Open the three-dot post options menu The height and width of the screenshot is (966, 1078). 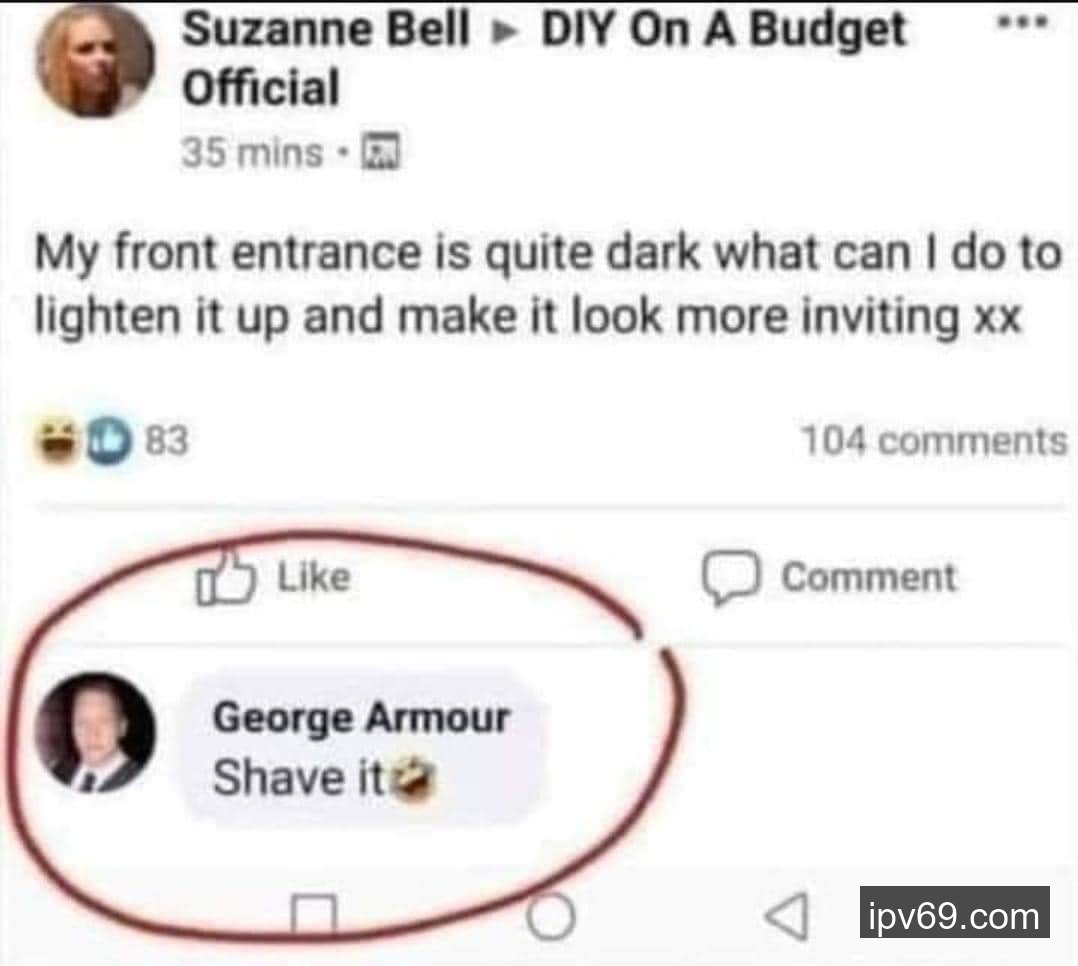pyautogui.click(x=1023, y=23)
